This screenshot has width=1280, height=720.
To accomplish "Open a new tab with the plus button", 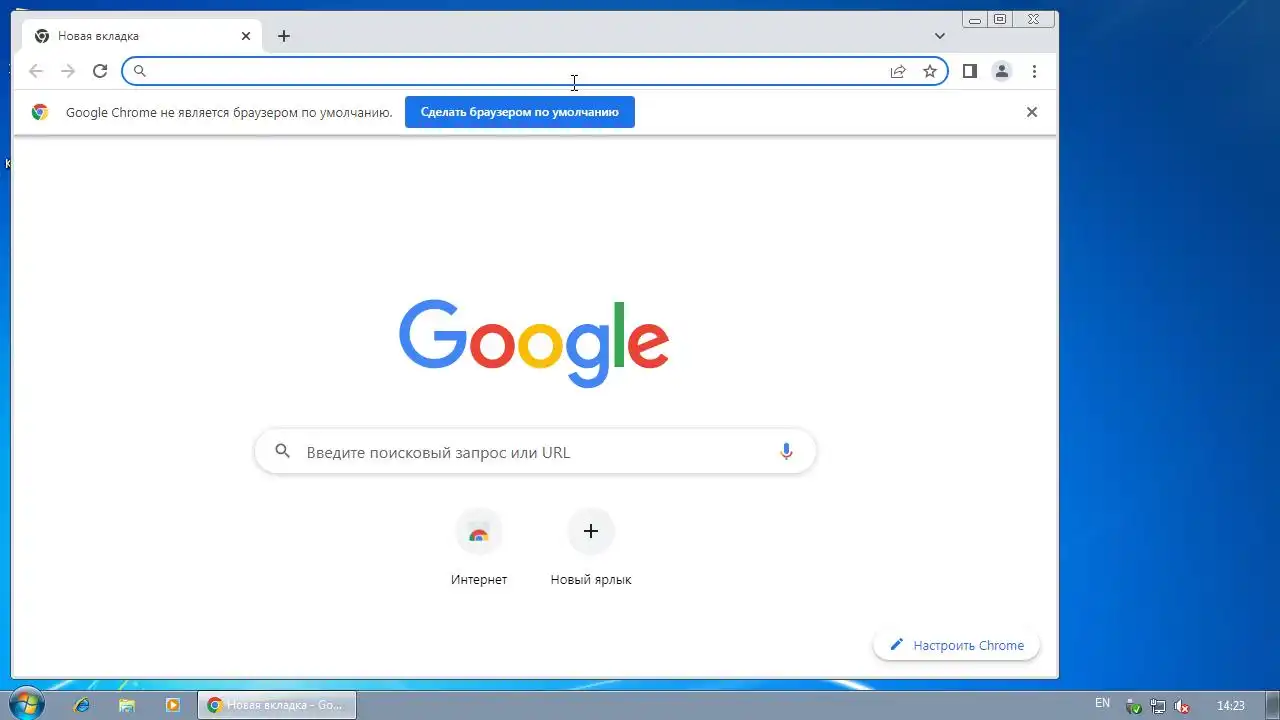I will pyautogui.click(x=284, y=36).
